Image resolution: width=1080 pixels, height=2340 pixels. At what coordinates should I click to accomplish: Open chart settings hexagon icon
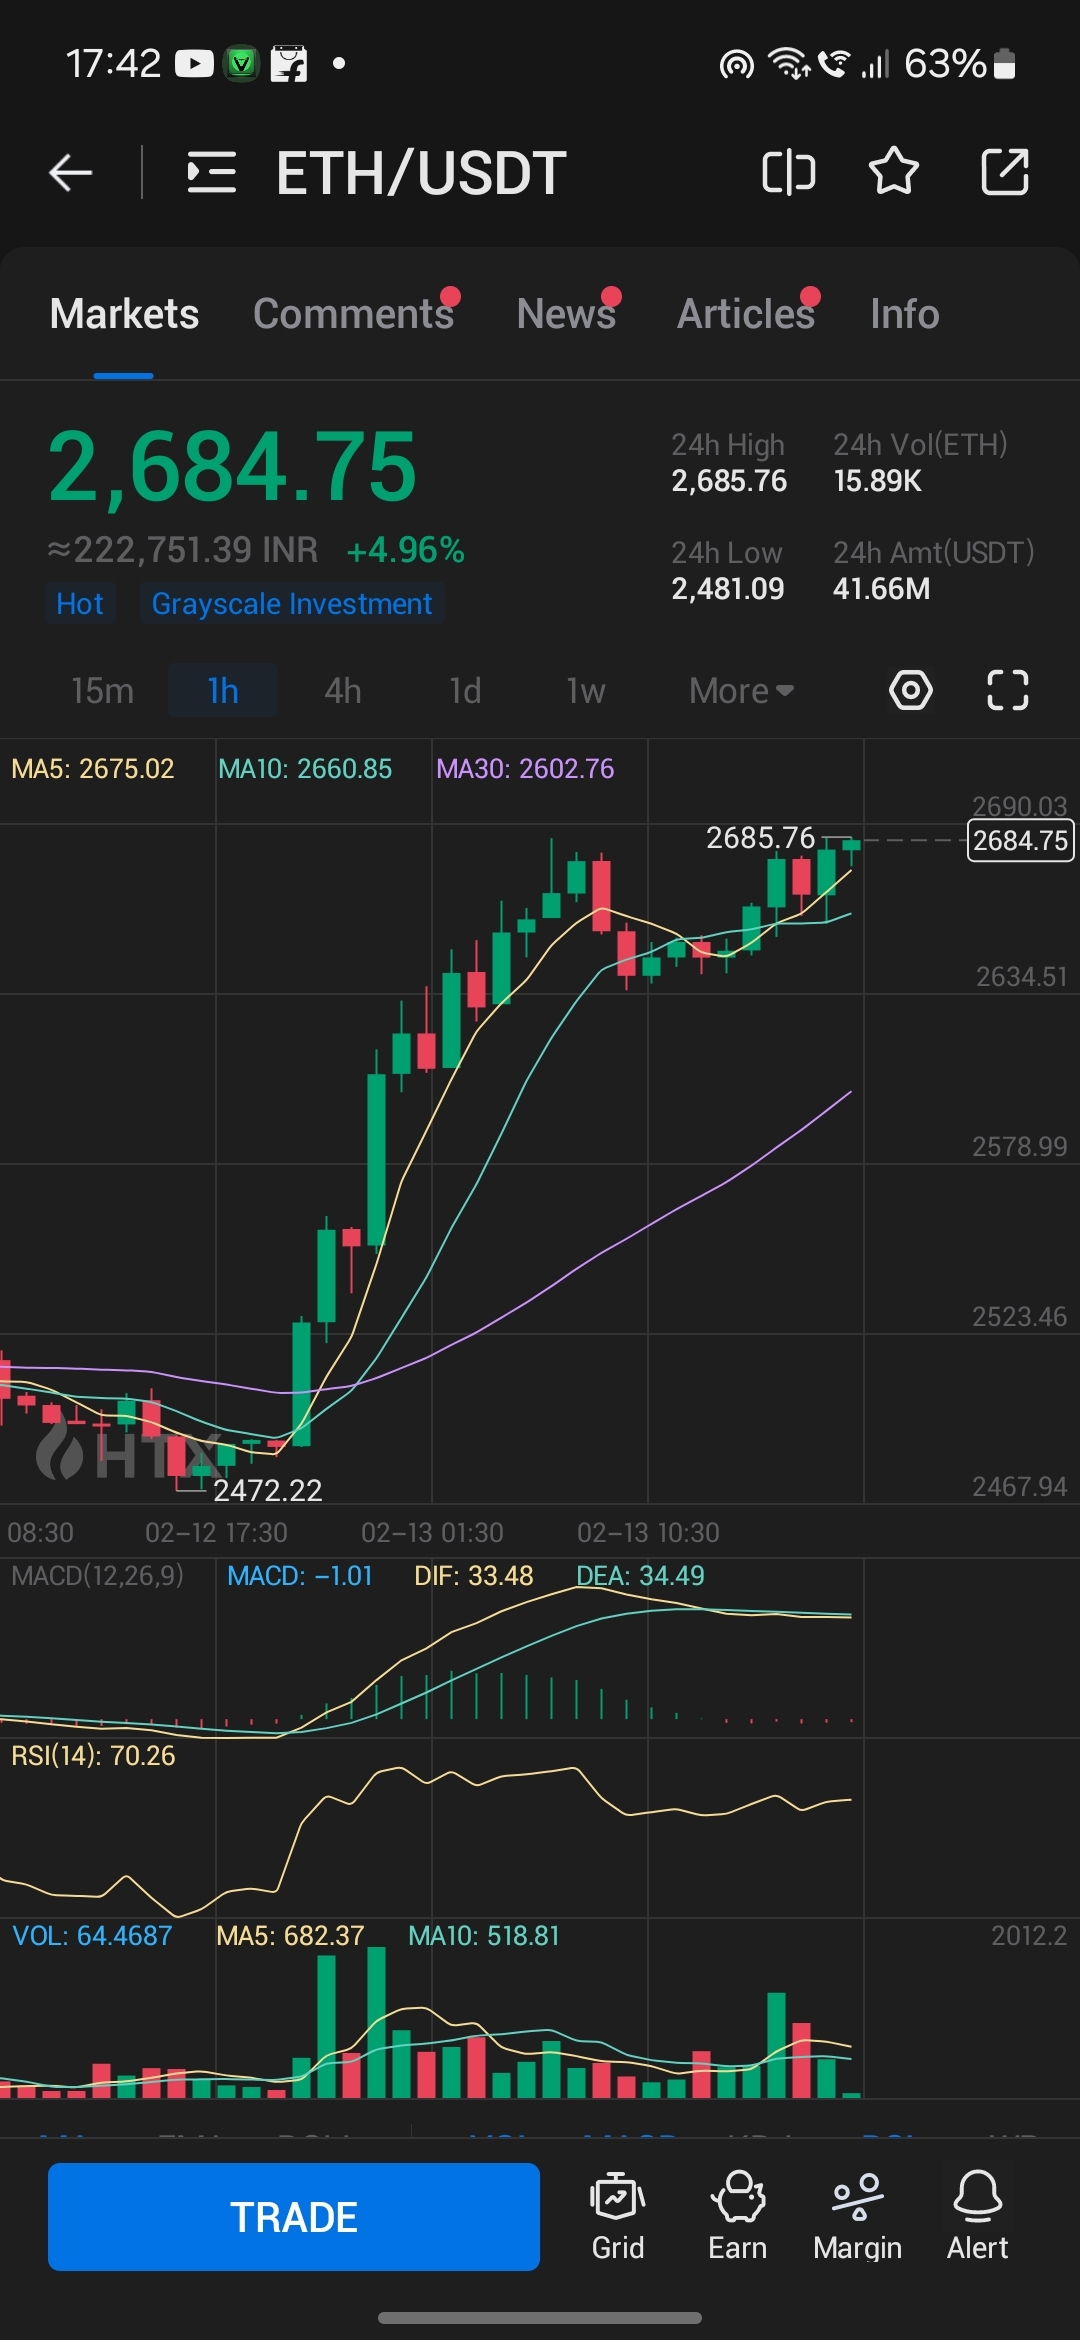[x=910, y=690]
